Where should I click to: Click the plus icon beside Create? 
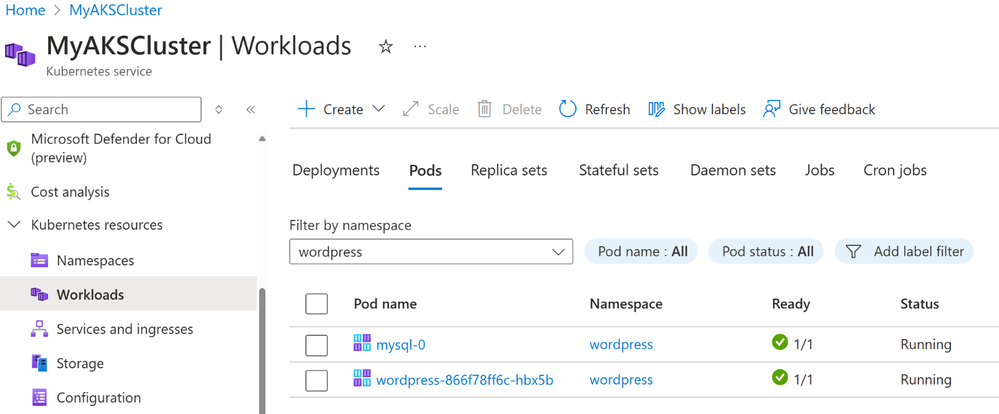tap(306, 109)
